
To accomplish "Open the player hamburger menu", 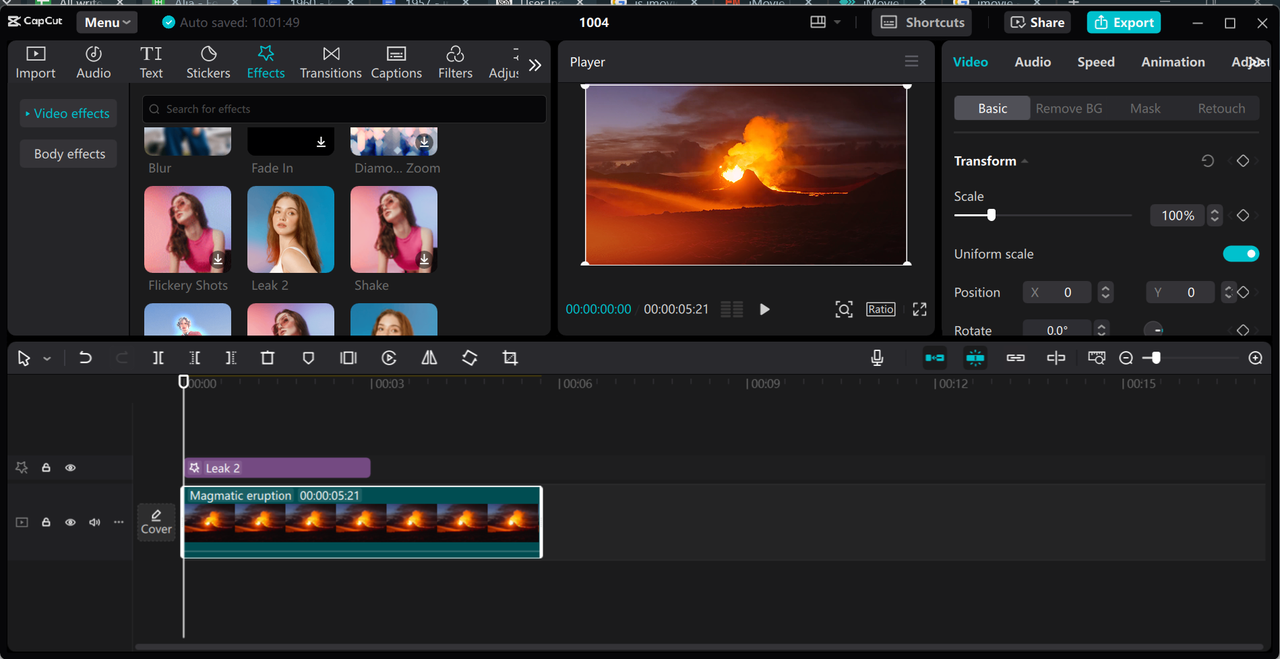I will click(x=911, y=62).
